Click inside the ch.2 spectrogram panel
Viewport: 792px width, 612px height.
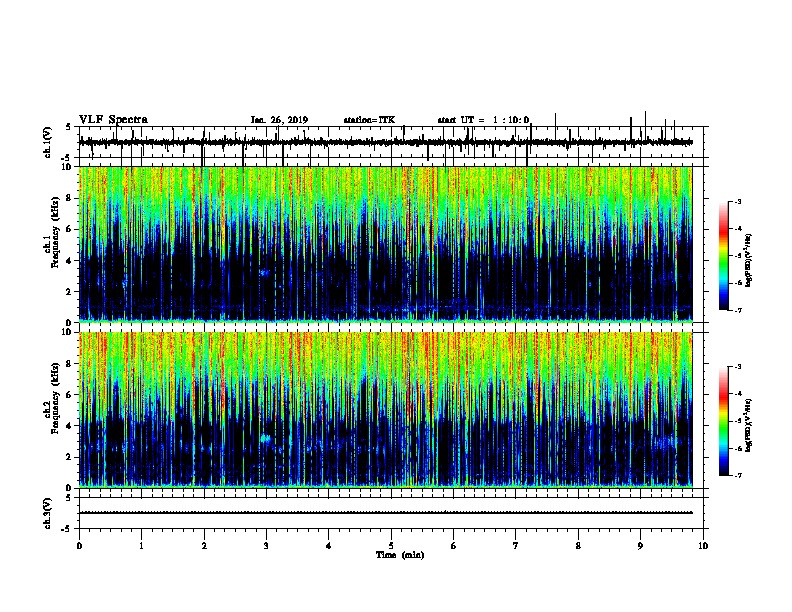pyautogui.click(x=385, y=410)
